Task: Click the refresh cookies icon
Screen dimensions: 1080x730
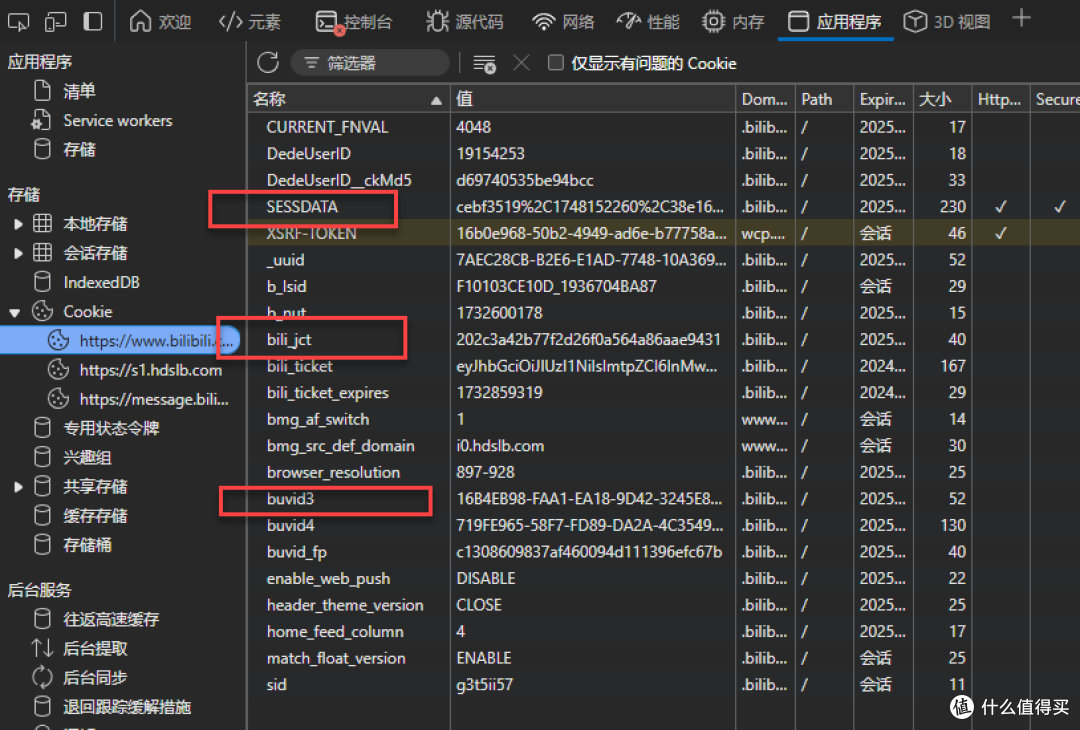Action: tap(268, 63)
